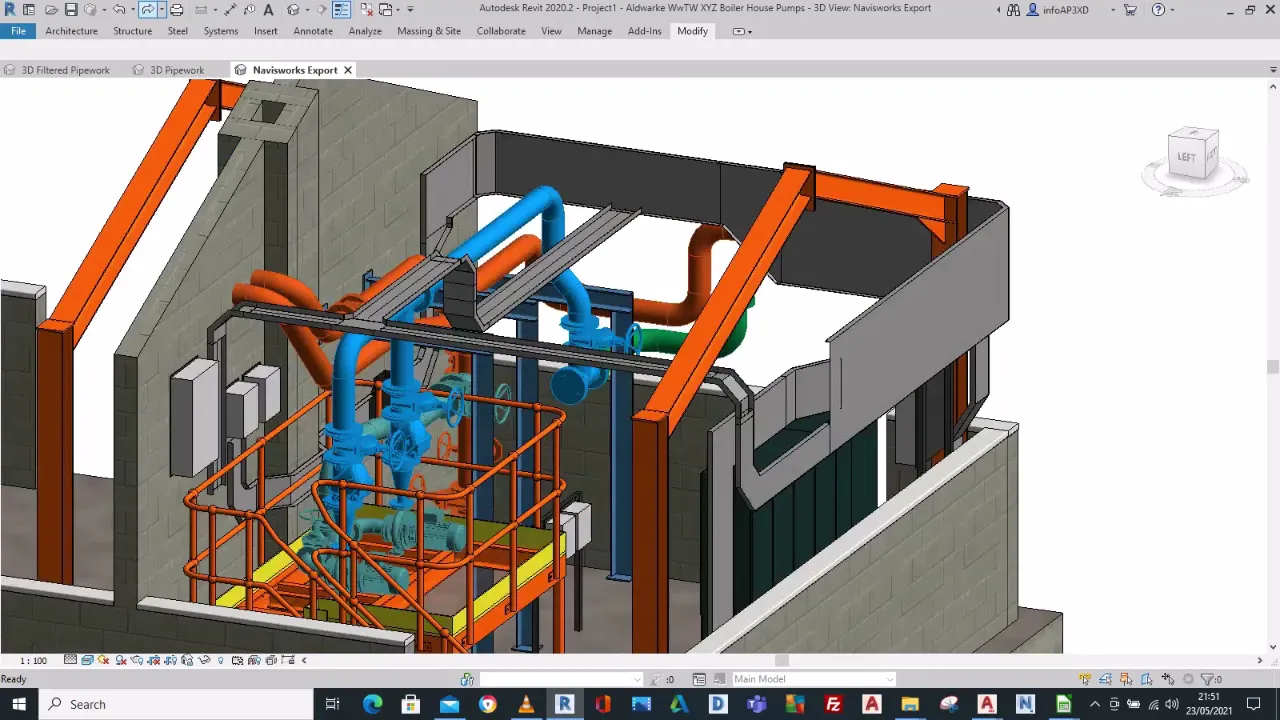Open the Autodesk App Store cart icon
Image resolution: width=1280 pixels, height=720 pixels.
point(1130,10)
